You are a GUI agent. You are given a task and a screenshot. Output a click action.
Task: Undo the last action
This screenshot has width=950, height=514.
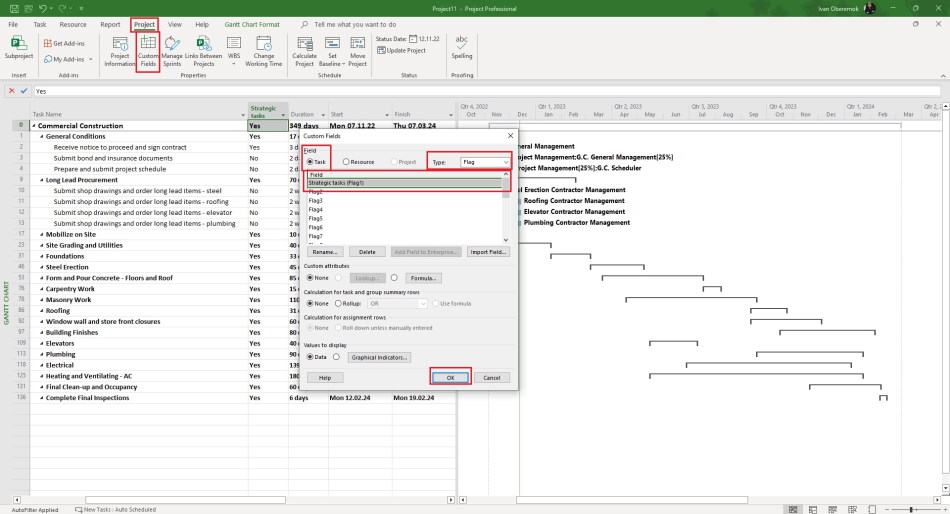[x=42, y=8]
